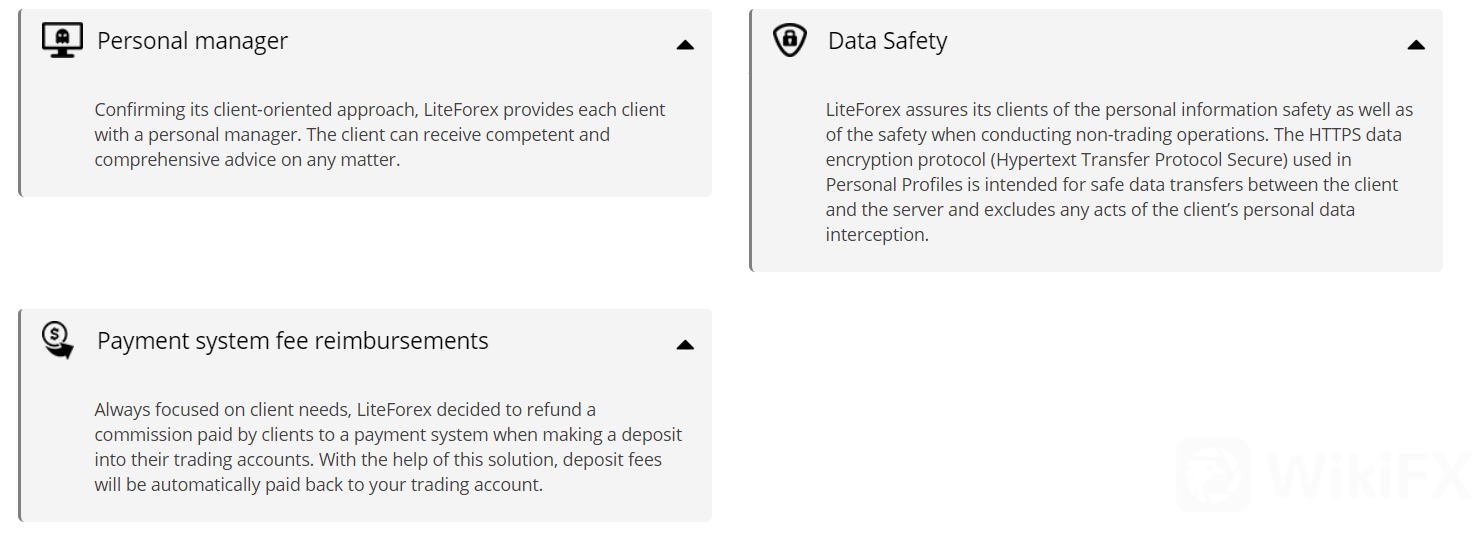The width and height of the screenshot is (1483, 536).
Task: Click the "comprehensive advice on any matter" line
Action: tap(247, 159)
